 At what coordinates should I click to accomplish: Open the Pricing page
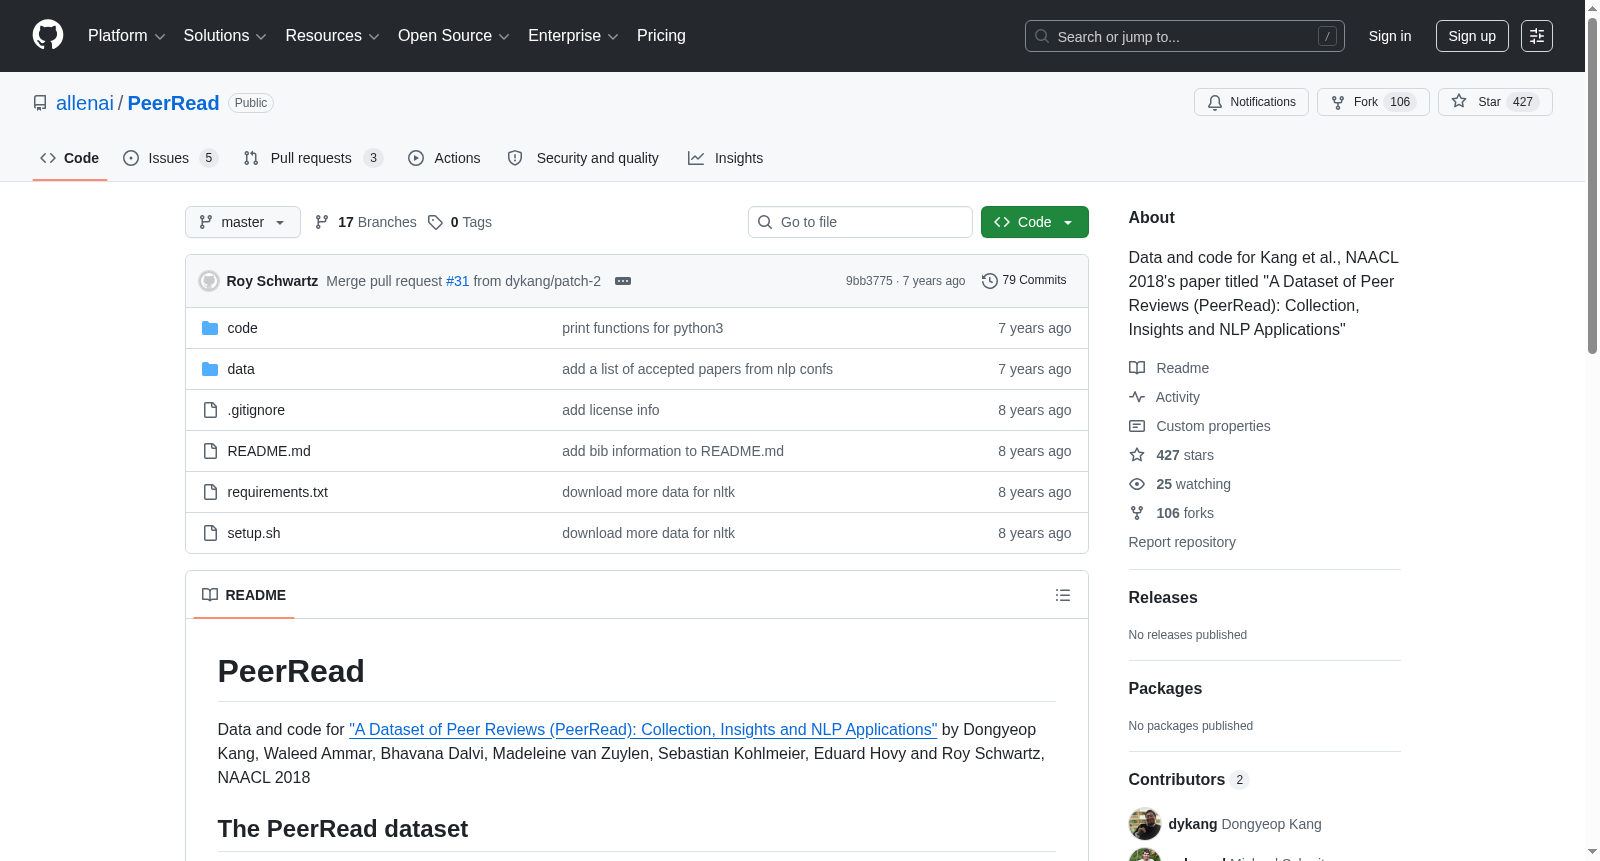tap(661, 36)
